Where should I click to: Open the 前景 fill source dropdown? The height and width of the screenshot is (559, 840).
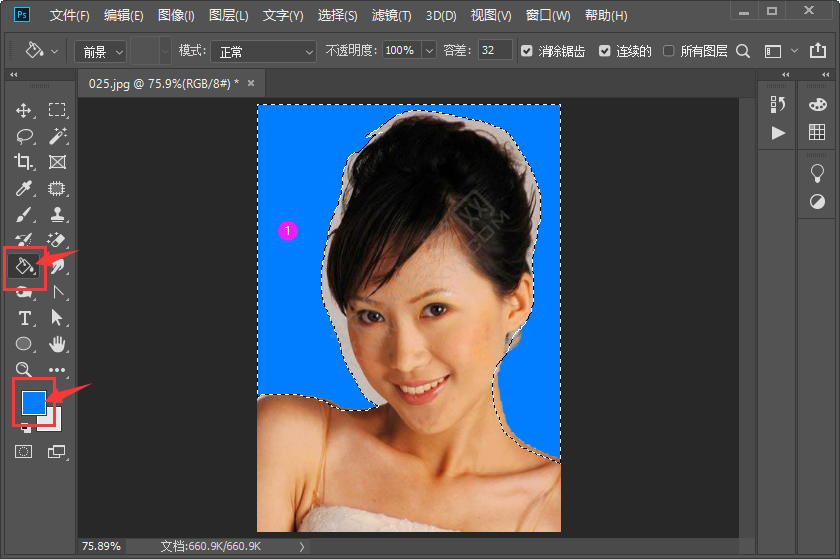point(100,52)
